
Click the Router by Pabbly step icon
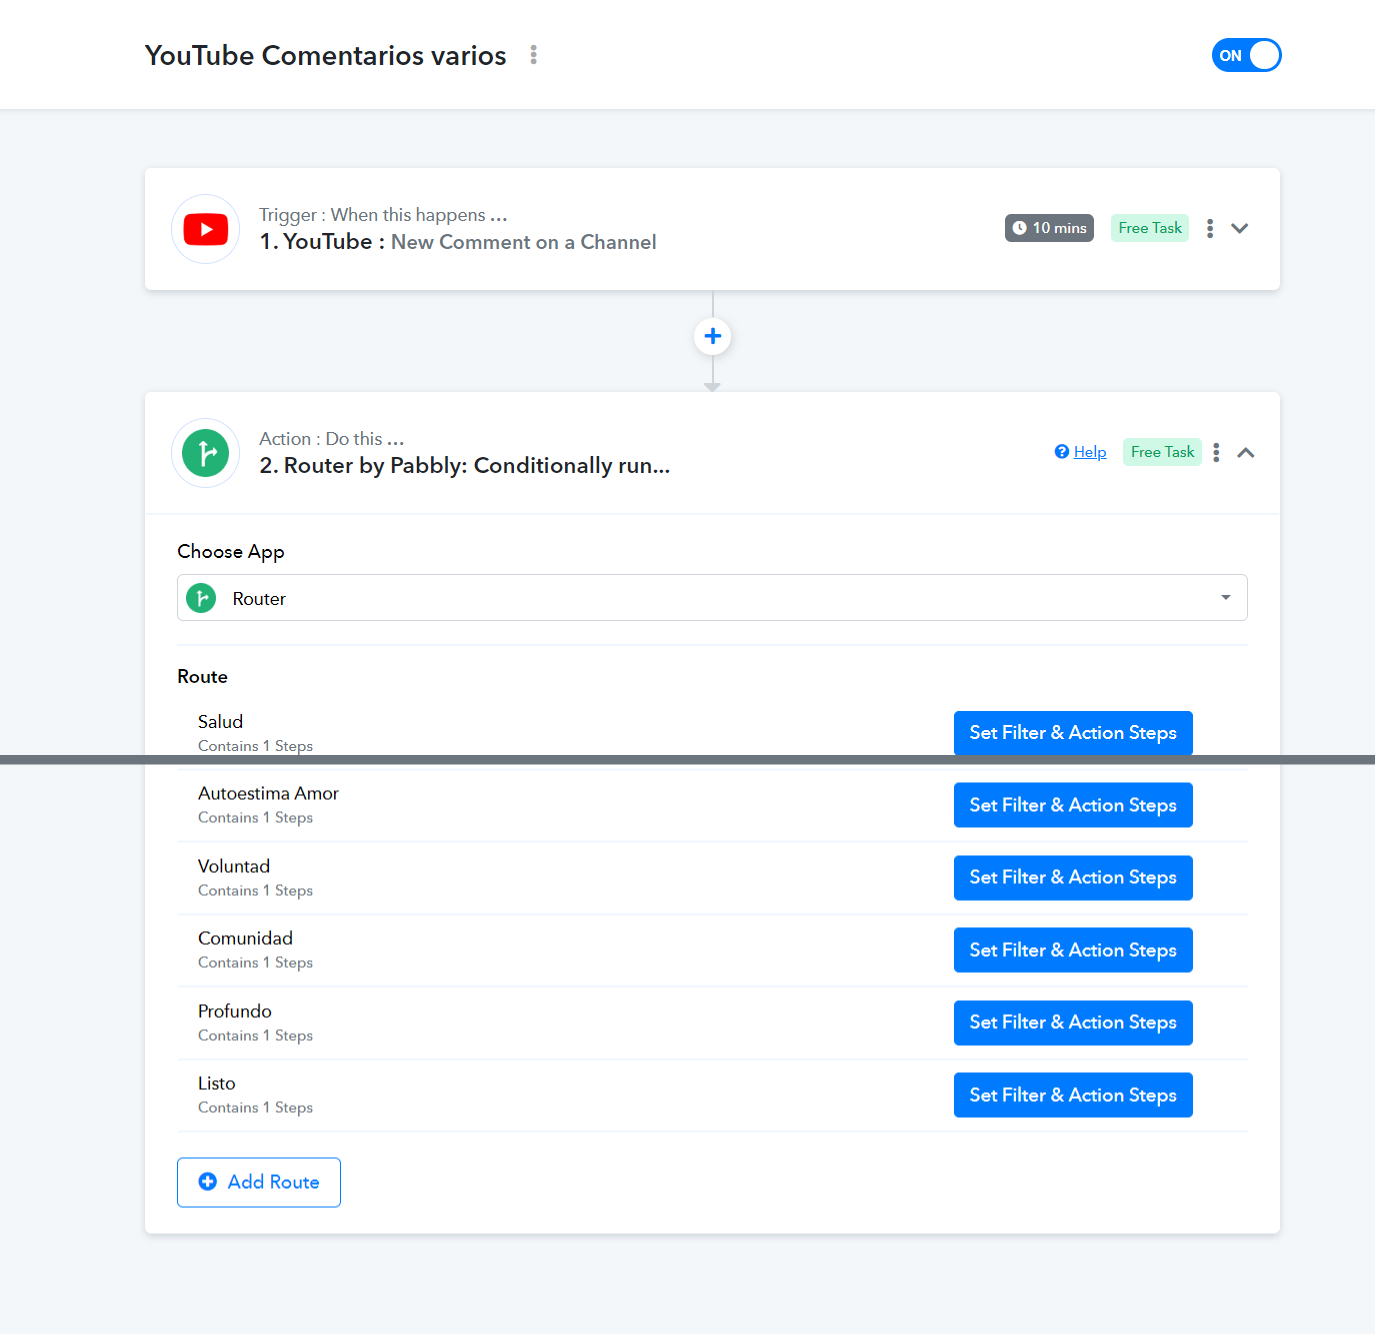click(x=206, y=453)
